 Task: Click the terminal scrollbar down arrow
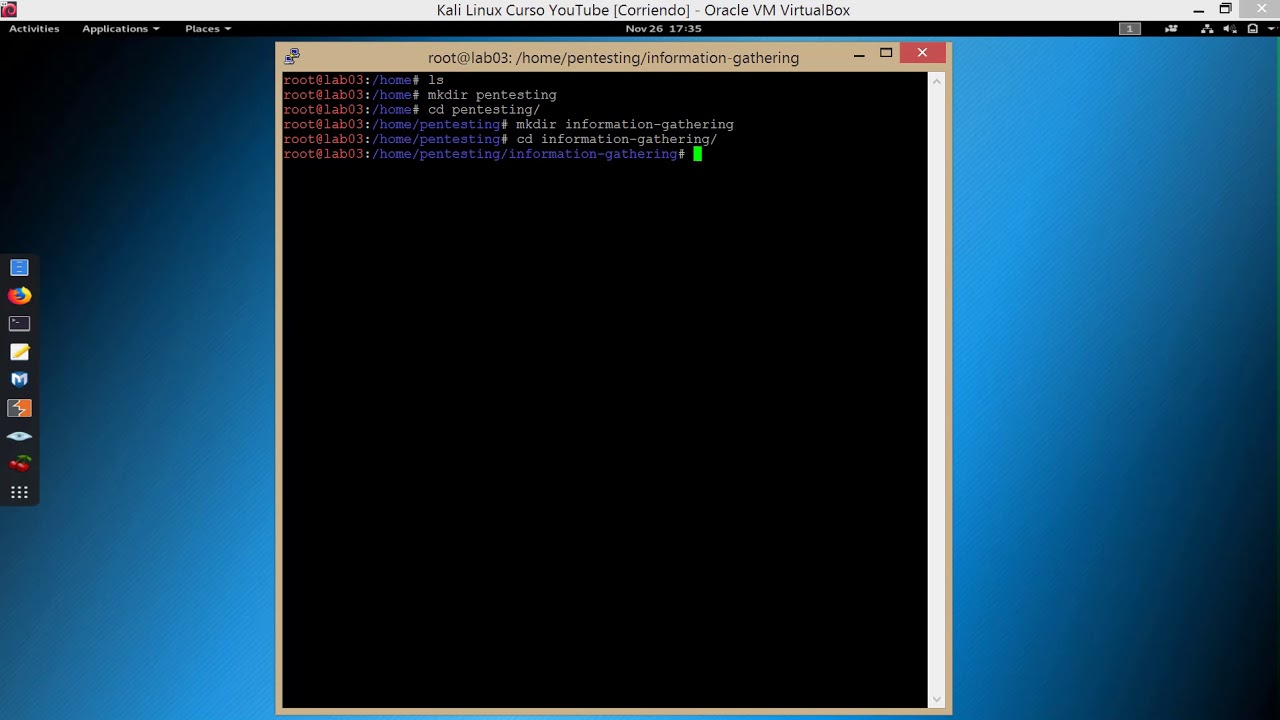point(937,700)
